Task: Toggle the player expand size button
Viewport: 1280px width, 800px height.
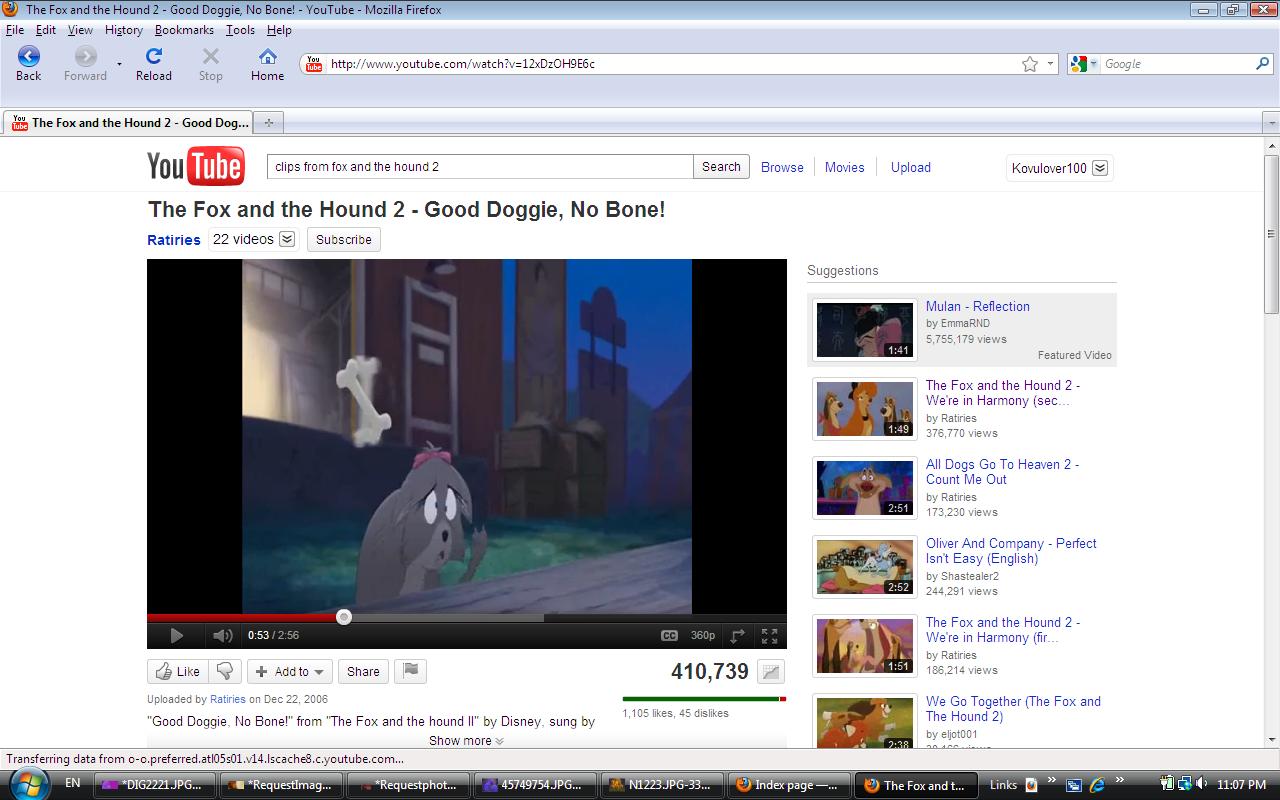Action: (x=738, y=635)
